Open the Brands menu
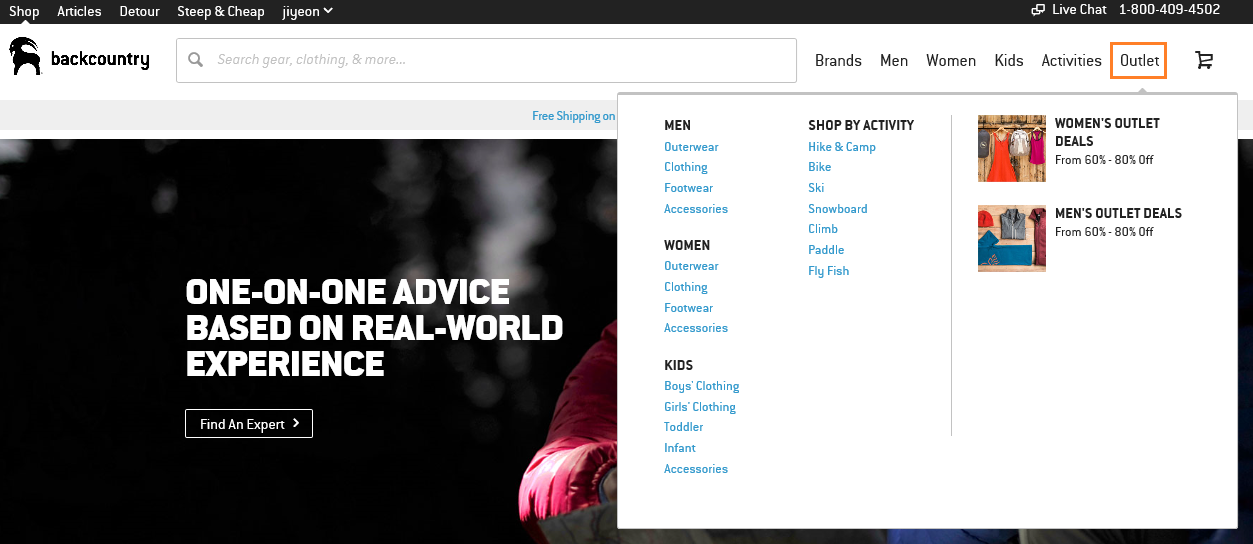This screenshot has width=1253, height=544. [x=838, y=61]
